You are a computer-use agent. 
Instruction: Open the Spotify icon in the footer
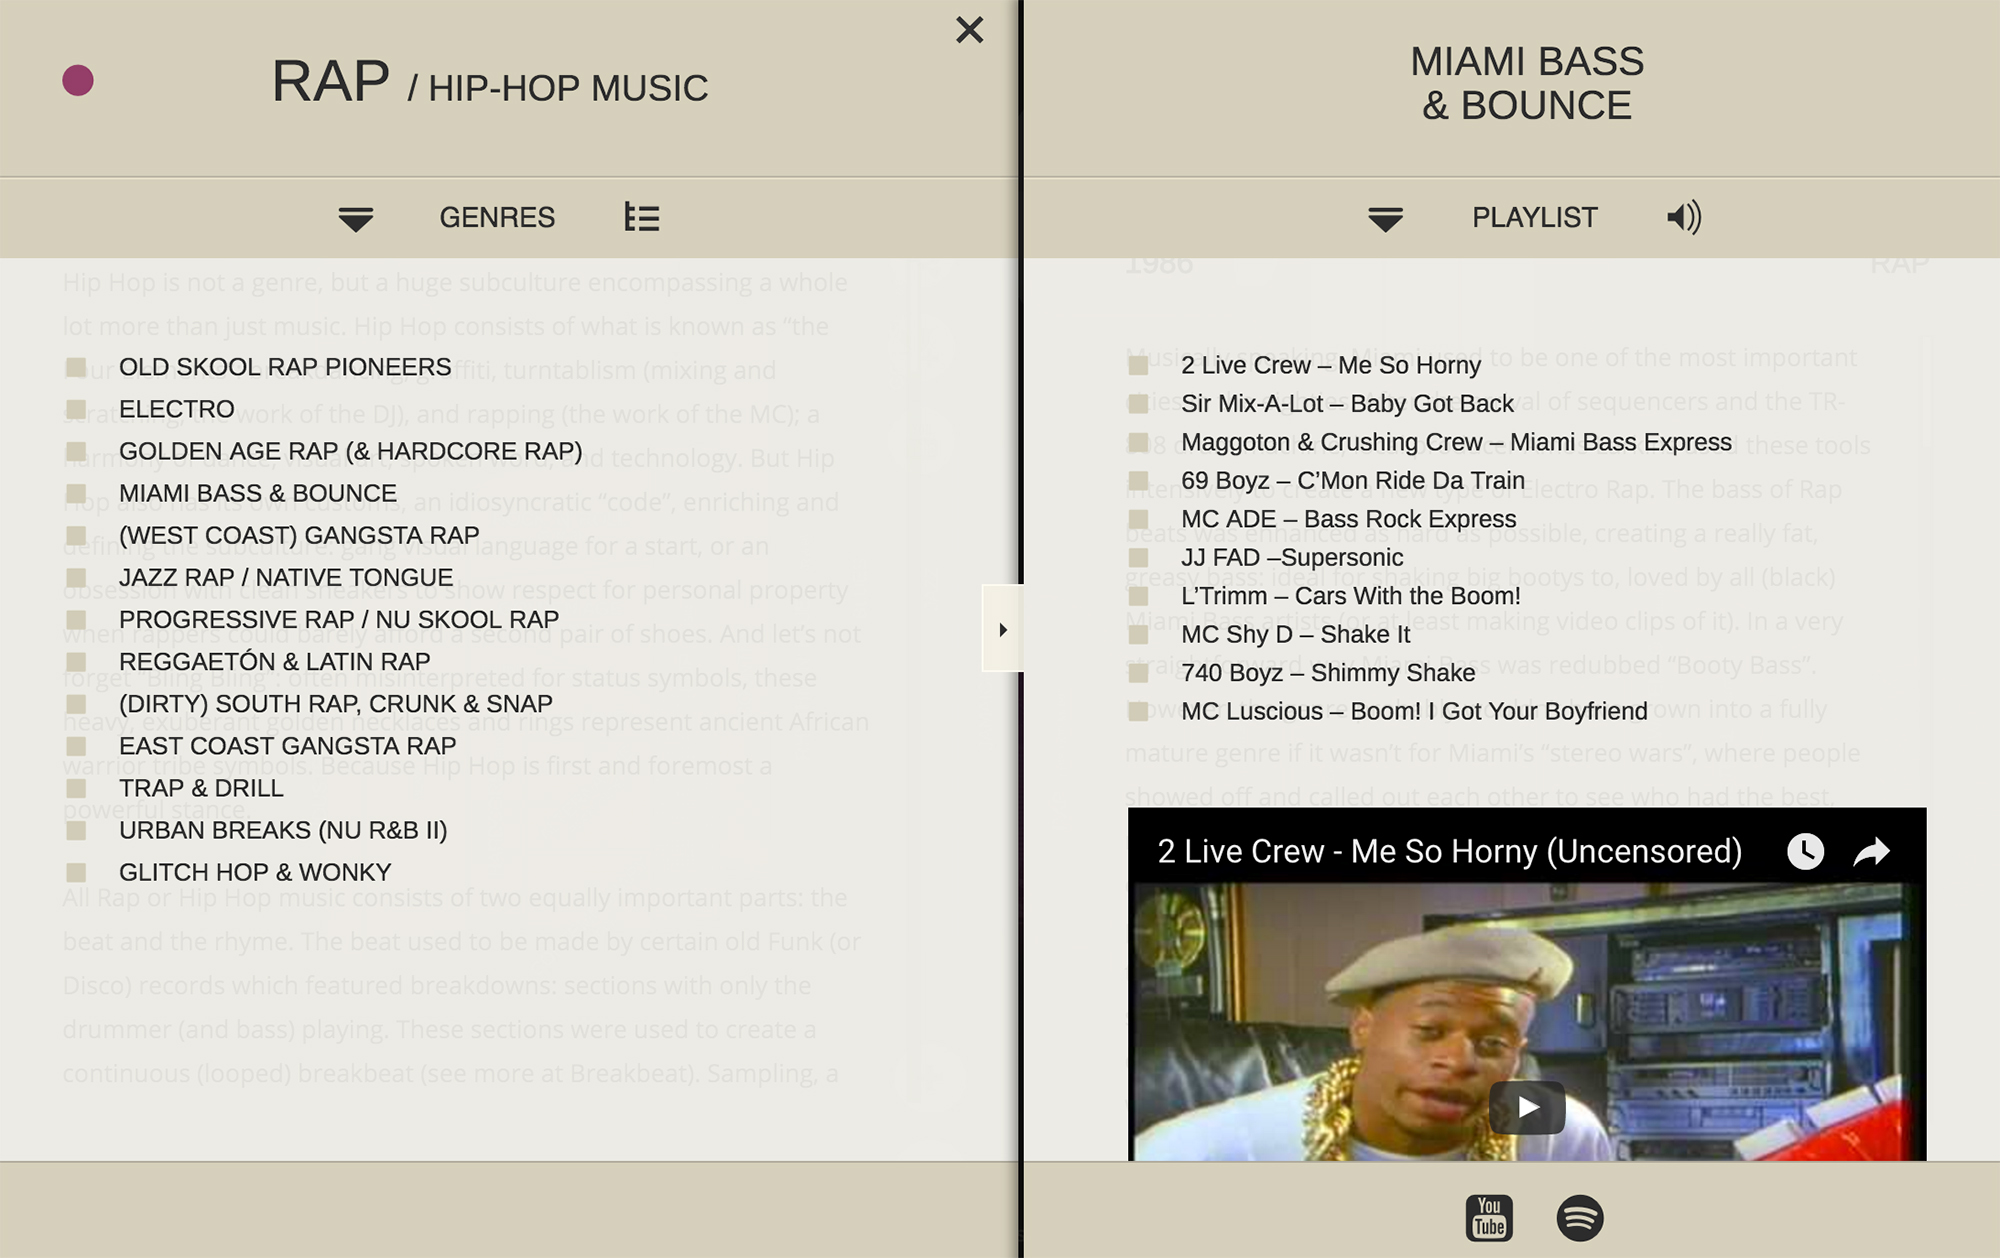1580,1217
